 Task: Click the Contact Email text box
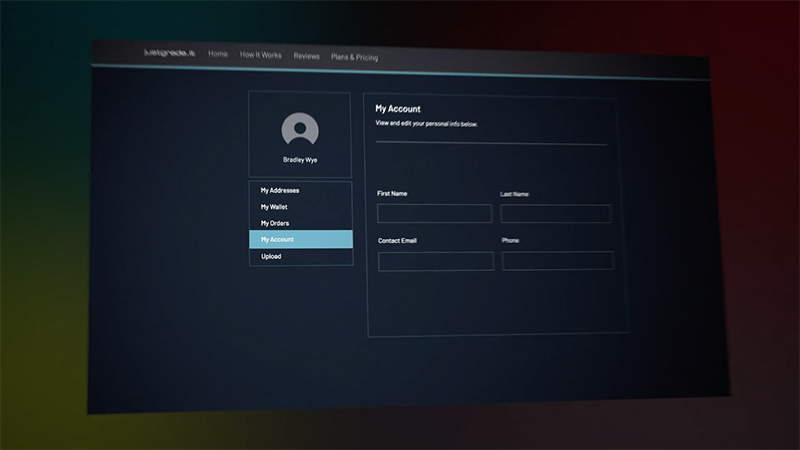coord(436,261)
